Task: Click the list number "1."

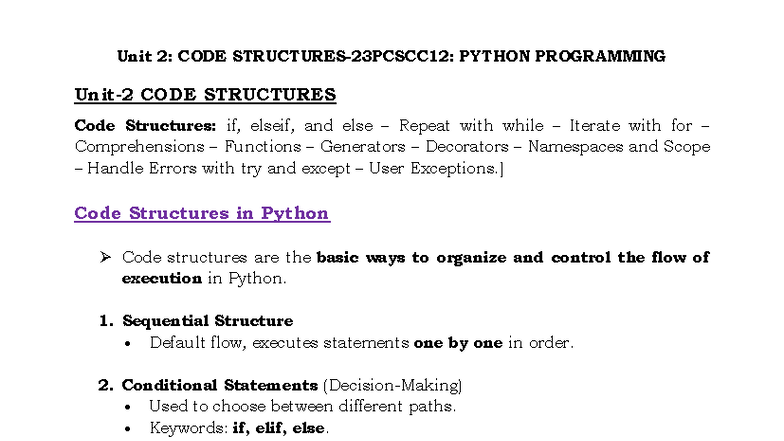Action: [105, 321]
